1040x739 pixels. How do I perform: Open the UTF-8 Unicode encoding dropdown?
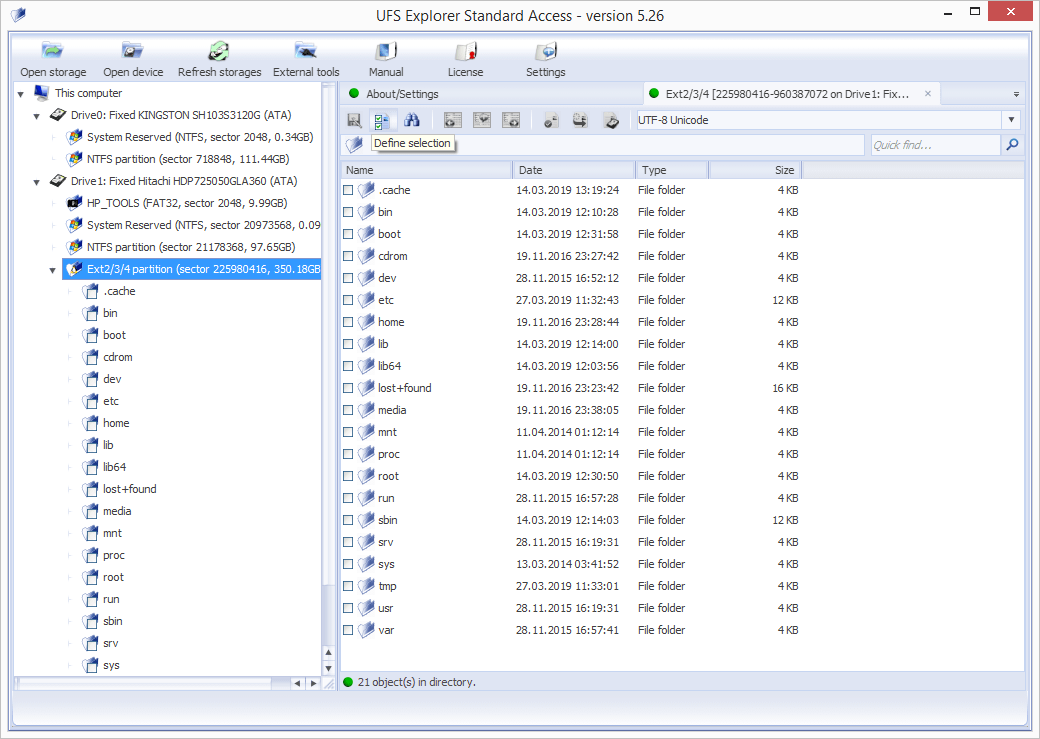1011,120
